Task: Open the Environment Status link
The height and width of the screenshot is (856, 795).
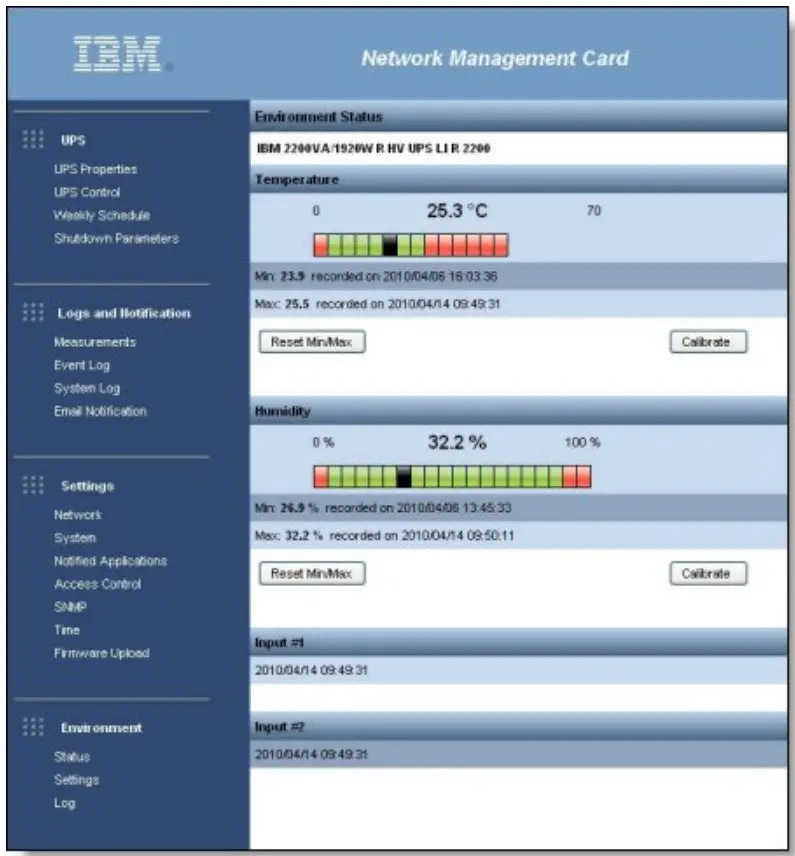Action: pyautogui.click(x=72, y=757)
